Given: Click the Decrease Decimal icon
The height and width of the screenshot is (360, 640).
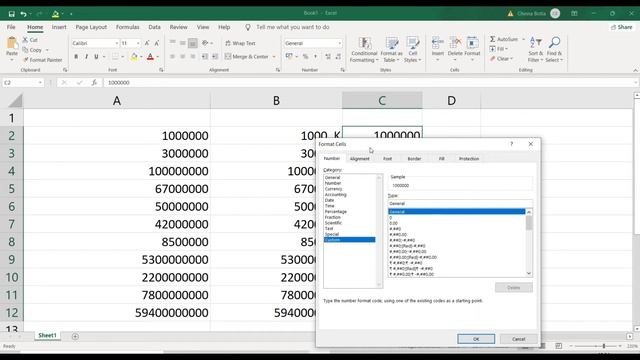Looking at the screenshot, I should pyautogui.click(x=338, y=57).
